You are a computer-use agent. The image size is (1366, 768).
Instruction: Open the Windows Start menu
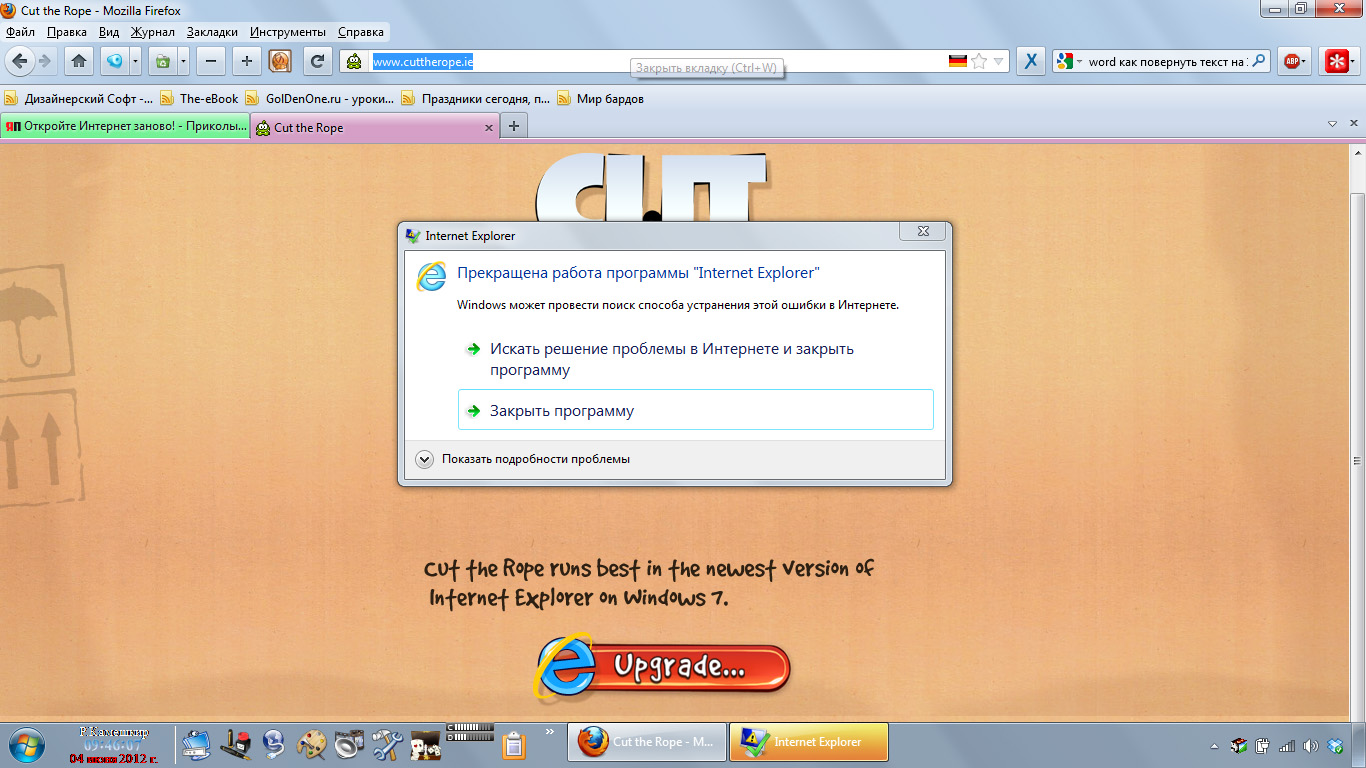pos(27,743)
